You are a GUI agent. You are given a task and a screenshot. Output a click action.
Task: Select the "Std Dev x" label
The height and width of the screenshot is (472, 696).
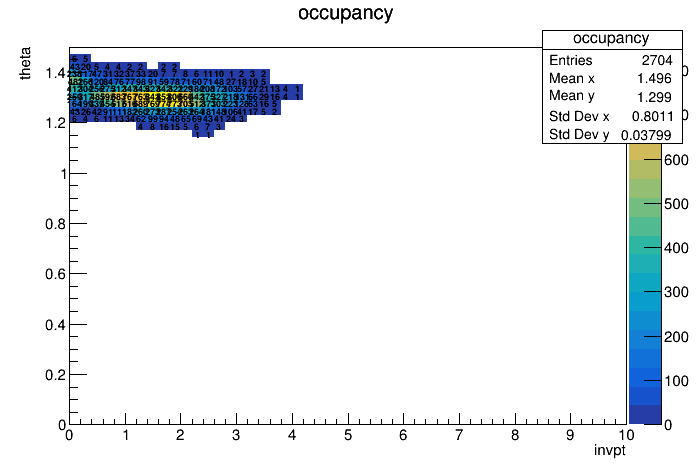pyautogui.click(x=579, y=116)
